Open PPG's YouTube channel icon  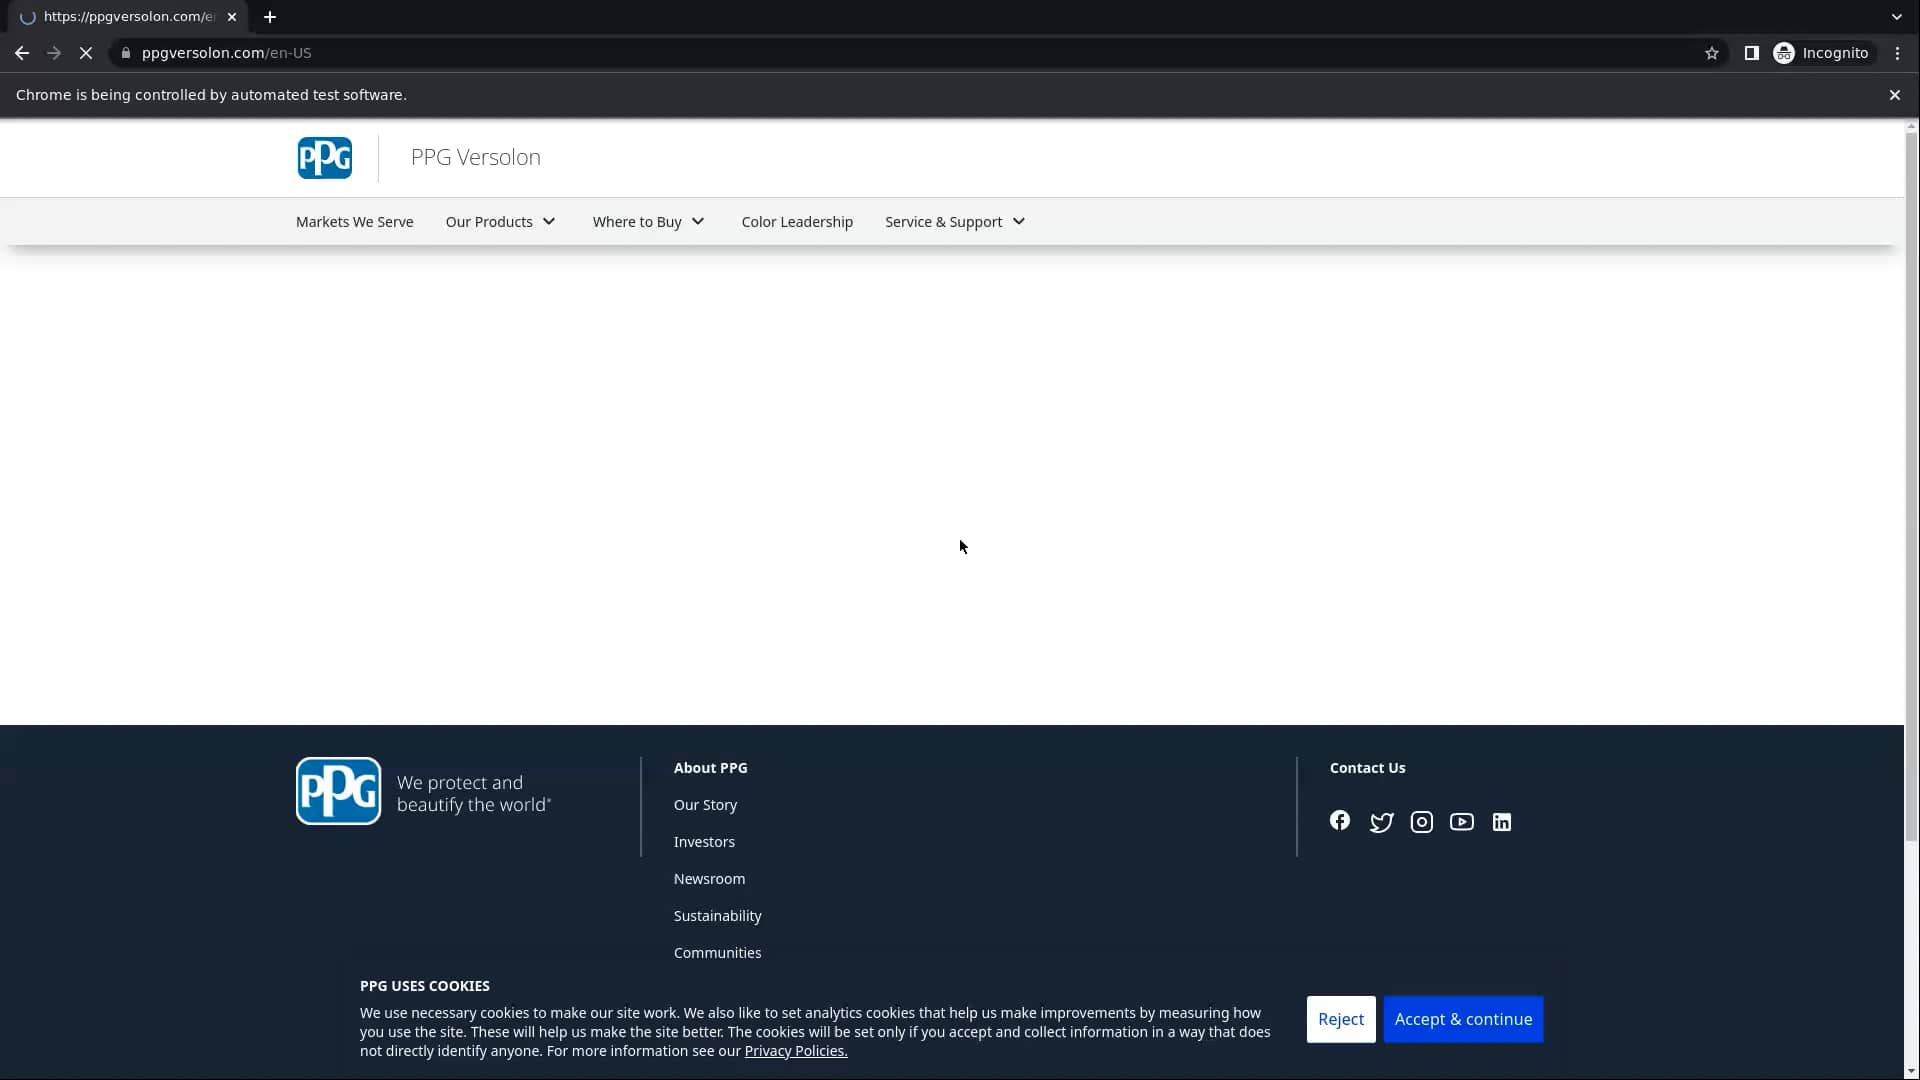[x=1461, y=822]
